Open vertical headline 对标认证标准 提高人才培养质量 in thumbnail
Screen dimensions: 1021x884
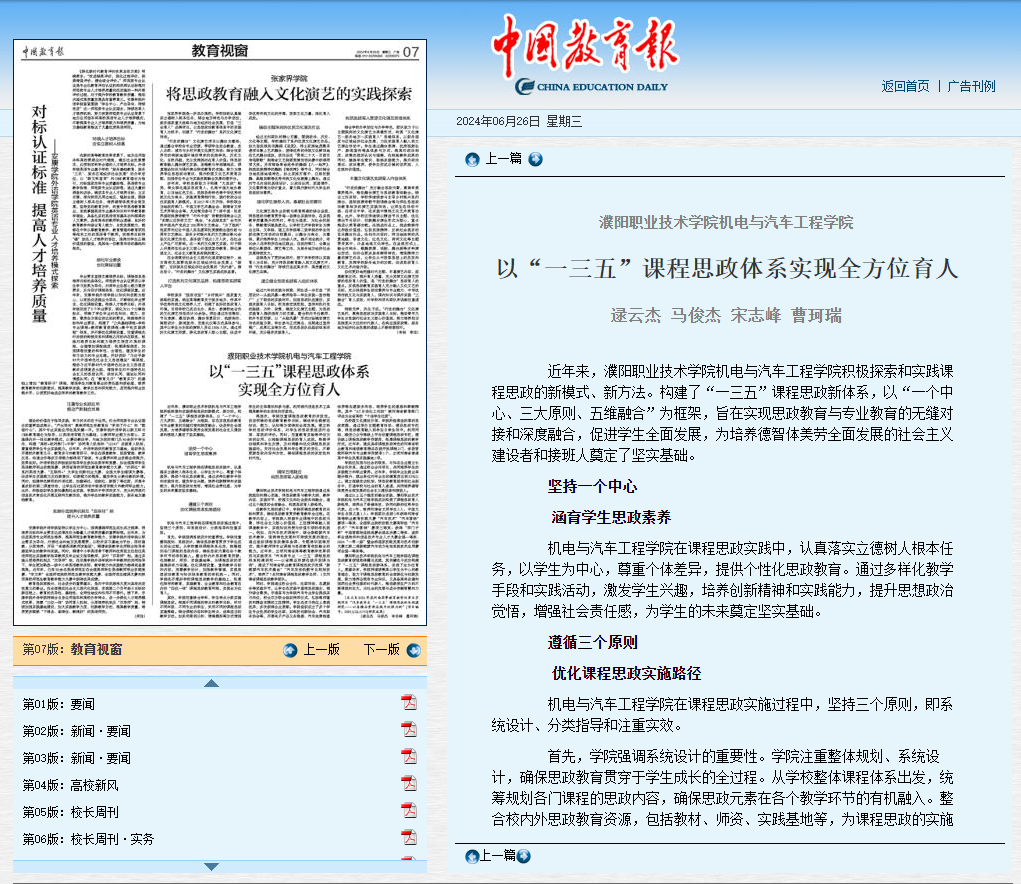(x=40, y=214)
